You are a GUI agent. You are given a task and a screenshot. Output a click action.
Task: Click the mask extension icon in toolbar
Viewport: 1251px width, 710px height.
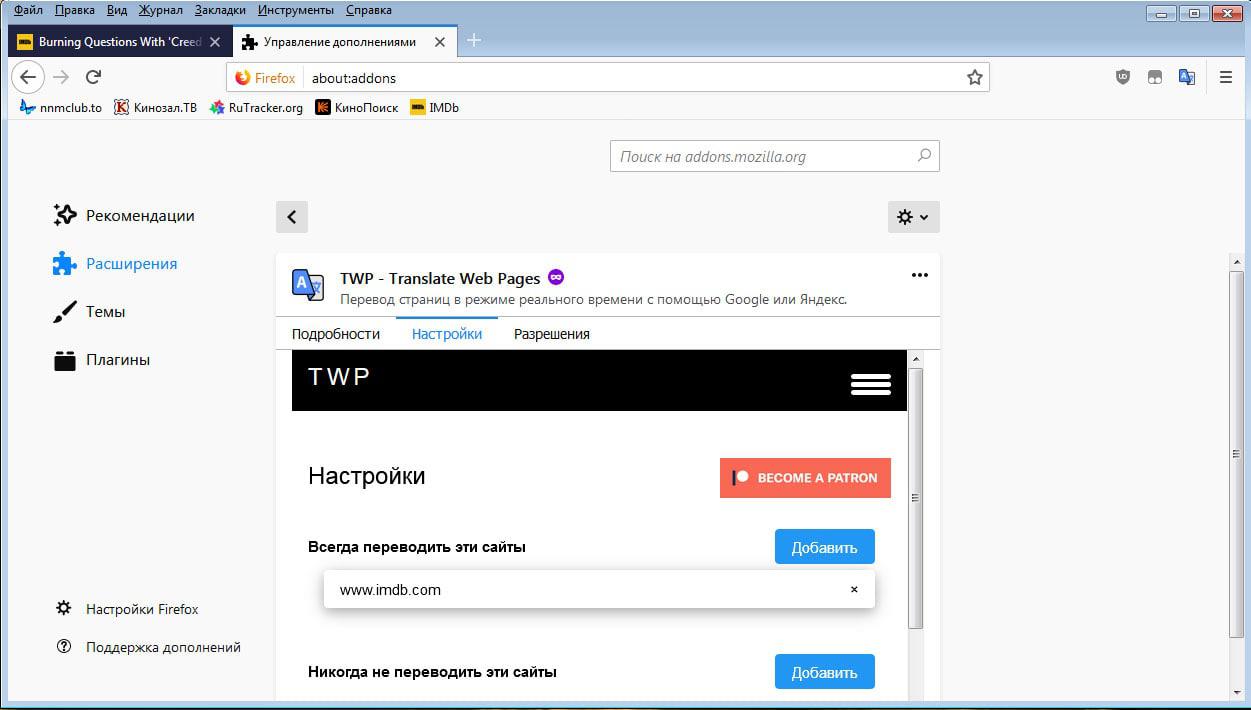[x=1155, y=77]
